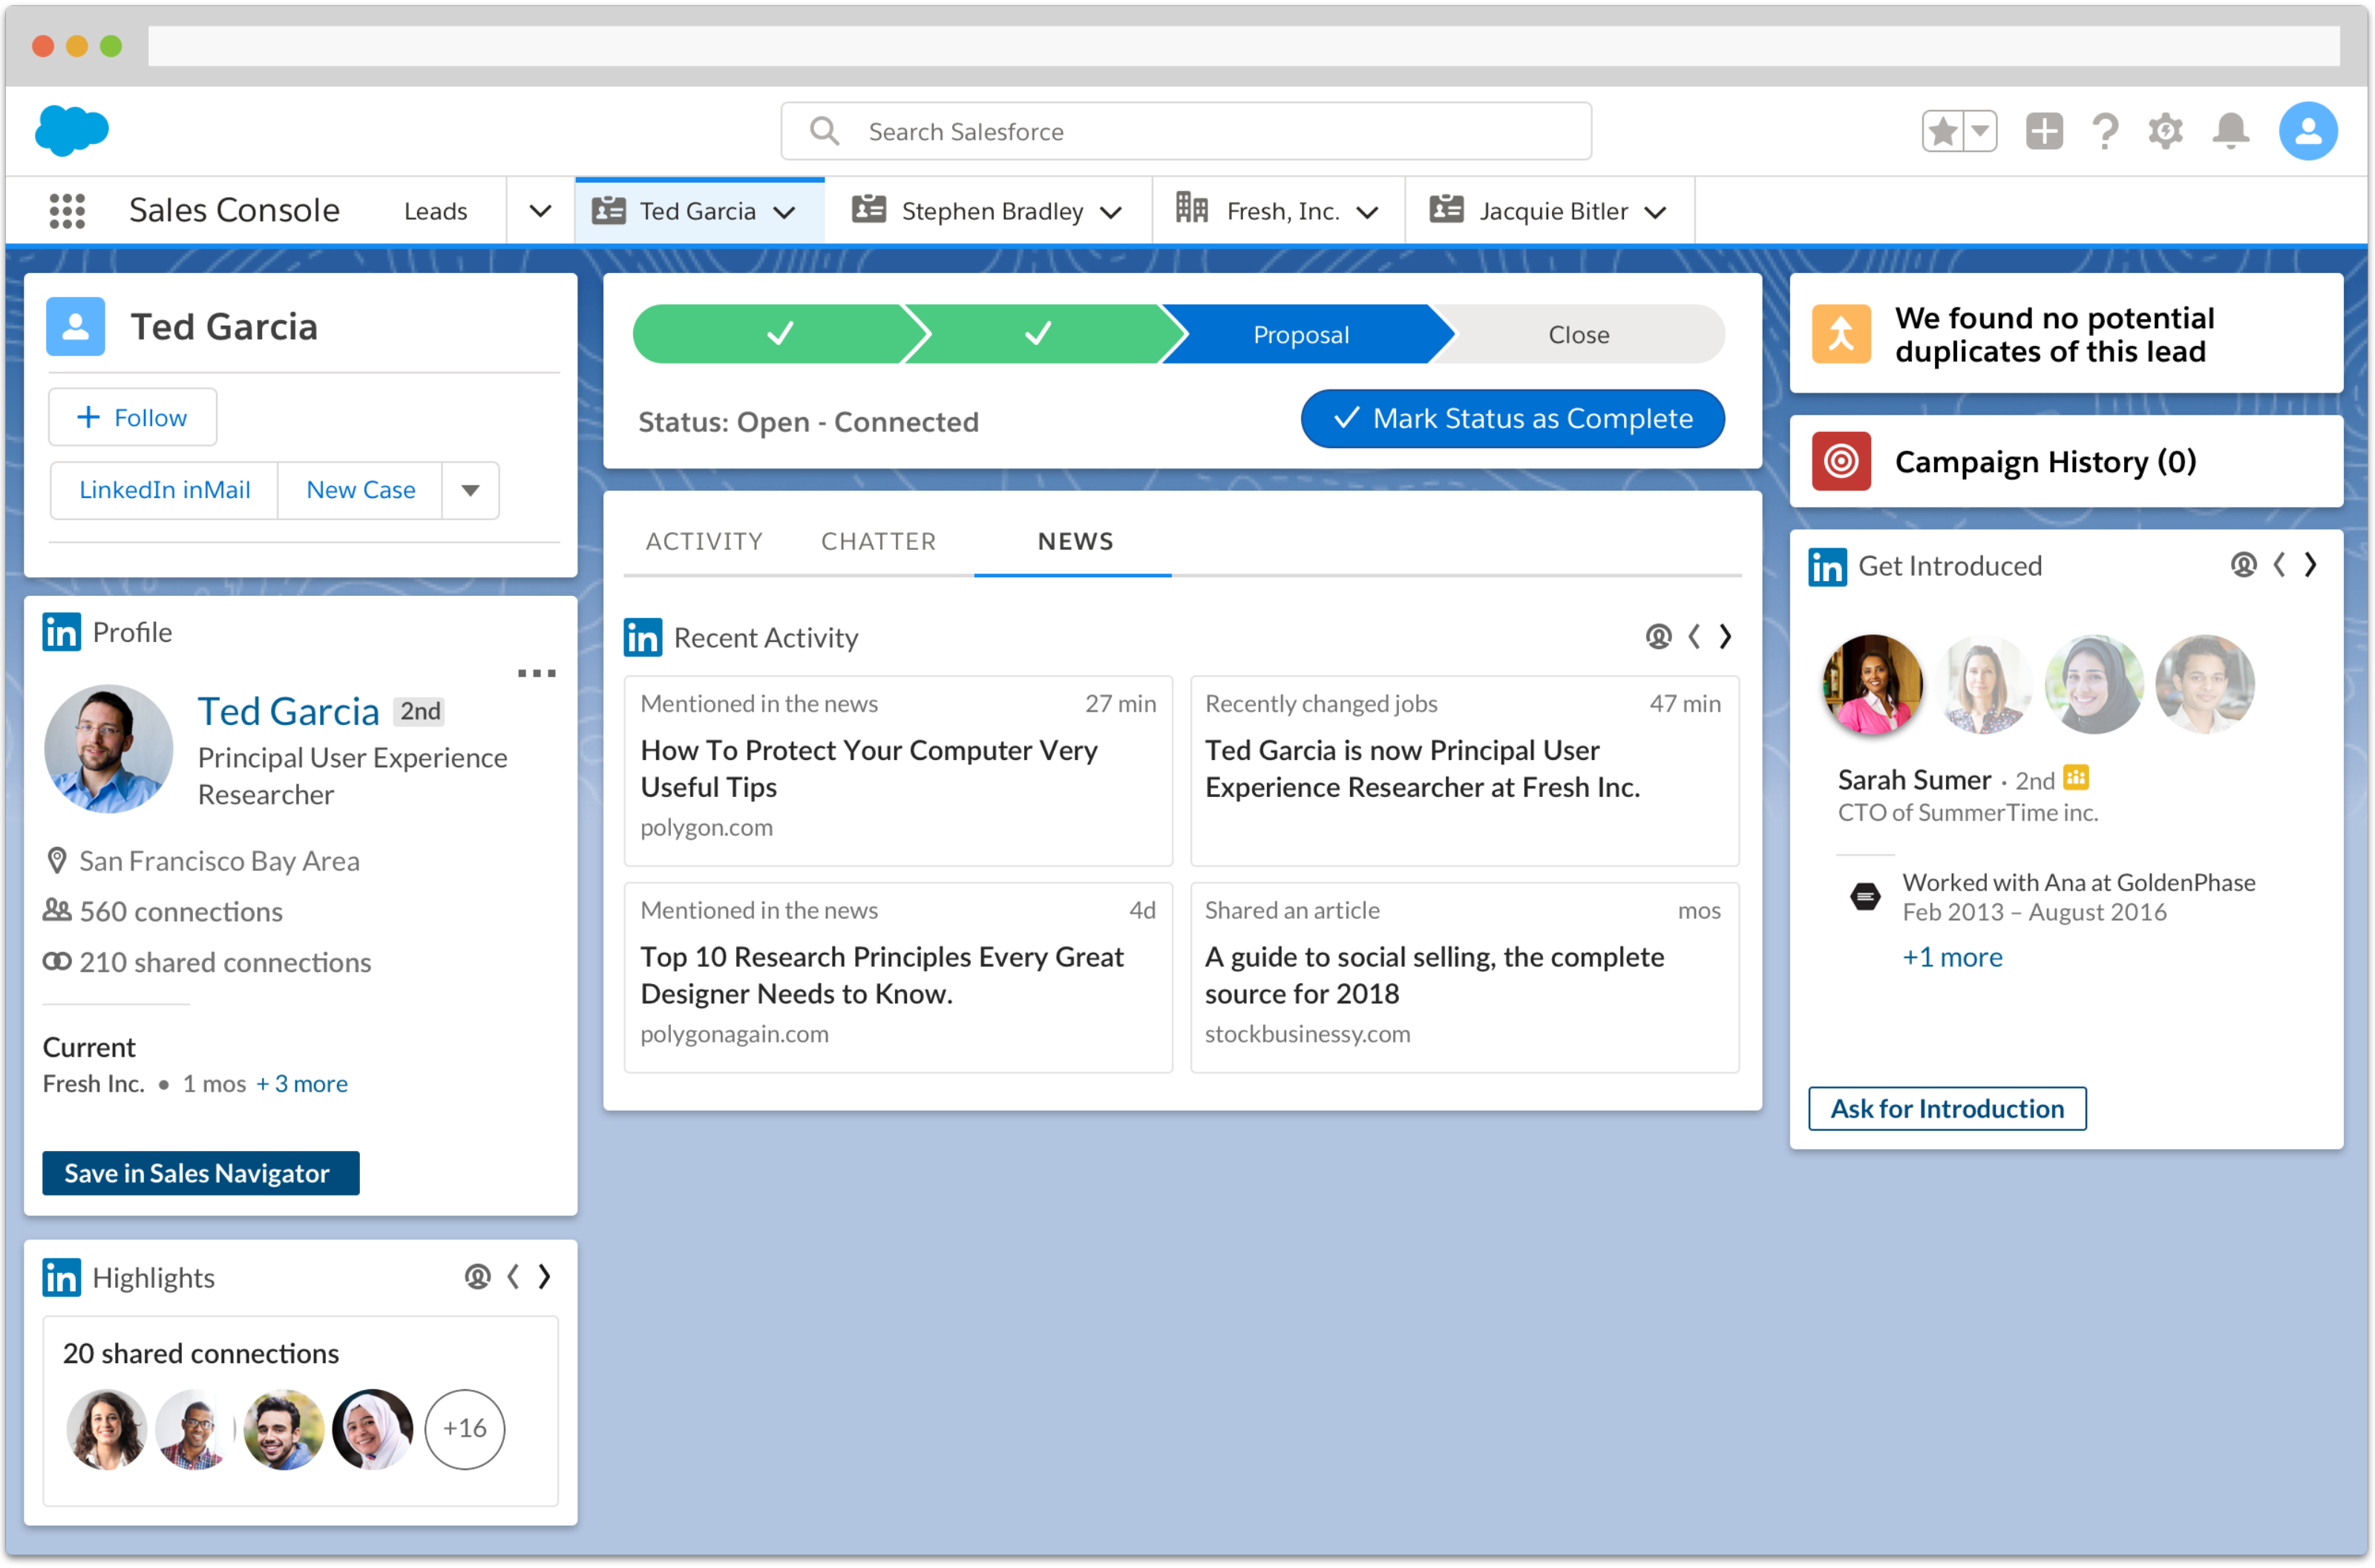The image size is (2375, 1568).
Task: Click the search magnifier icon in top bar
Action: tap(819, 133)
